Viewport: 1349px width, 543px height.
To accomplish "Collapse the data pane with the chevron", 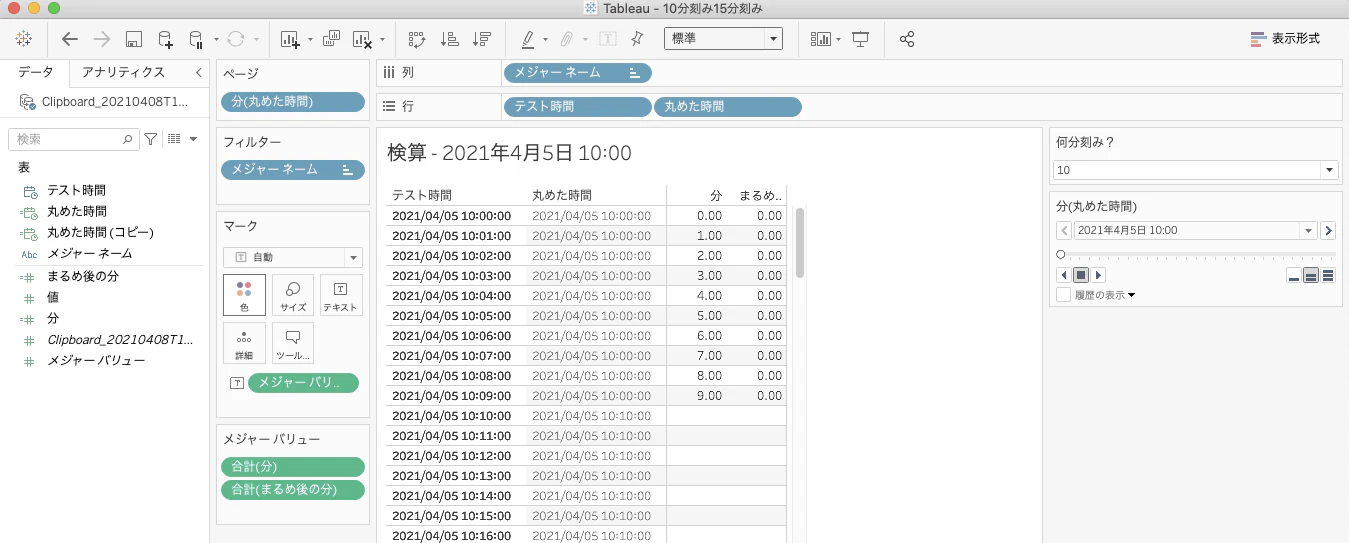I will (x=198, y=72).
